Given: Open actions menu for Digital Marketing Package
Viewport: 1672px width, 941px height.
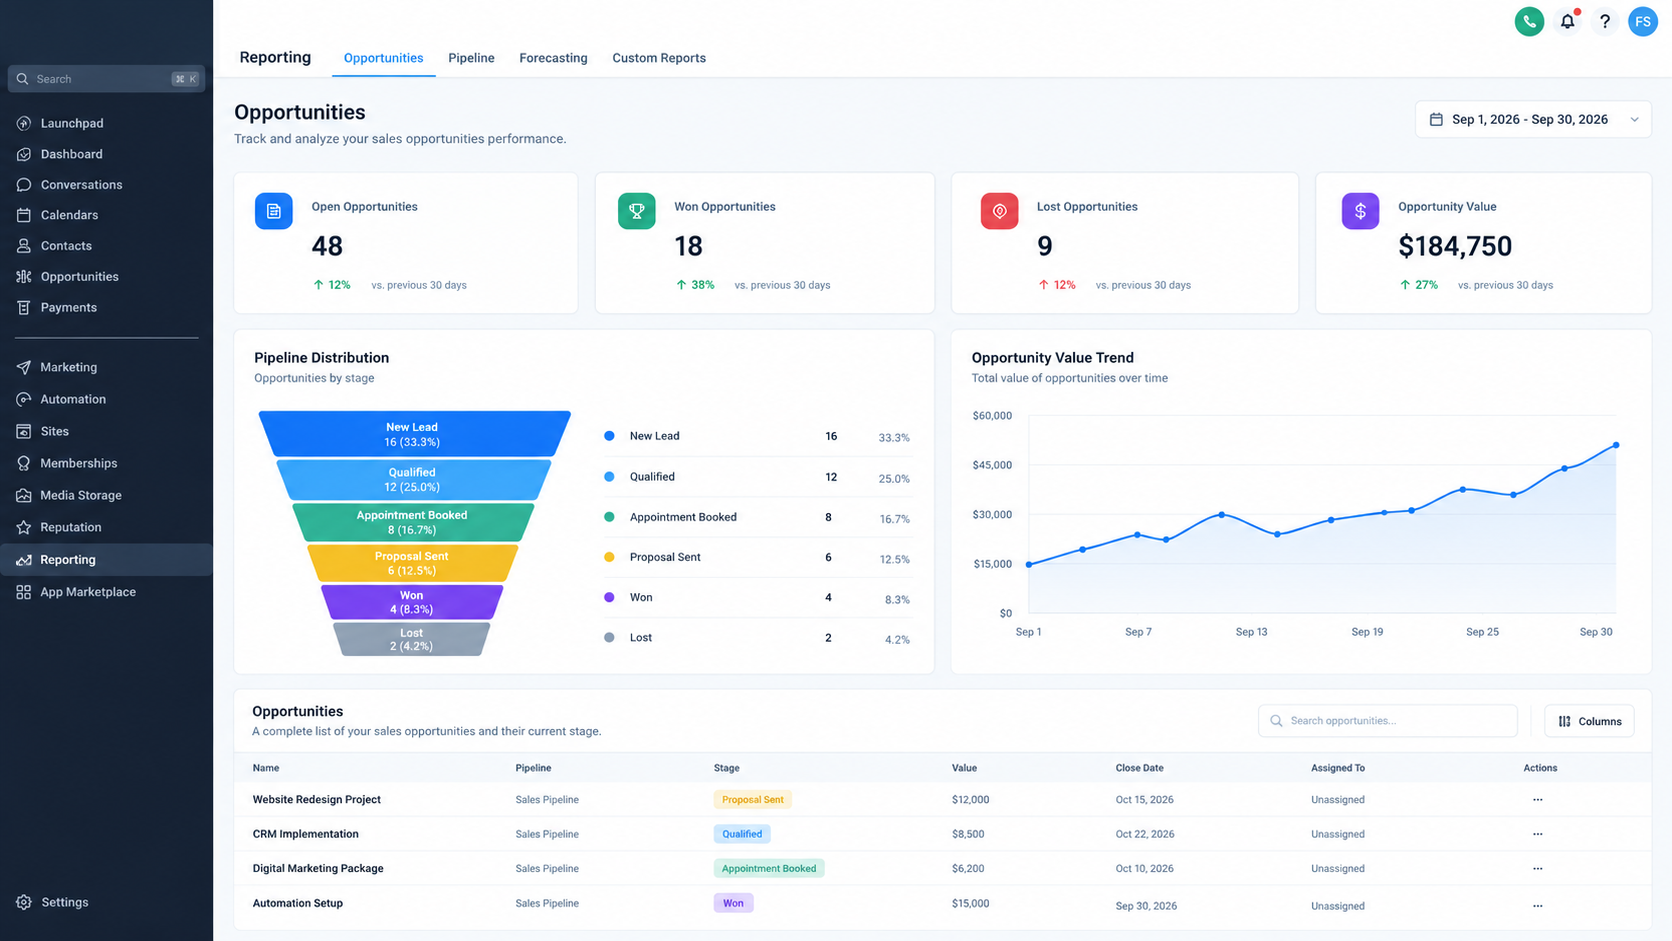Looking at the screenshot, I should tap(1538, 869).
